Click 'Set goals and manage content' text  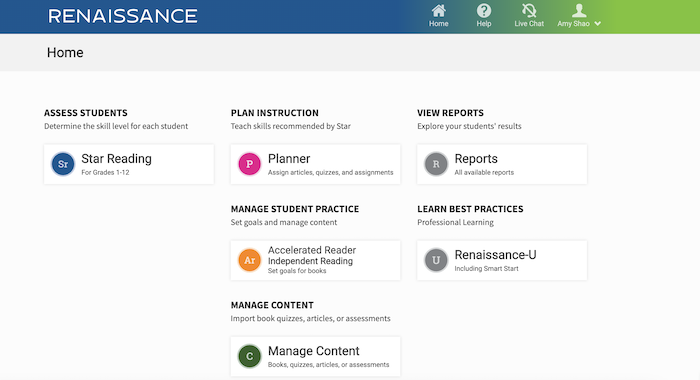(284, 222)
